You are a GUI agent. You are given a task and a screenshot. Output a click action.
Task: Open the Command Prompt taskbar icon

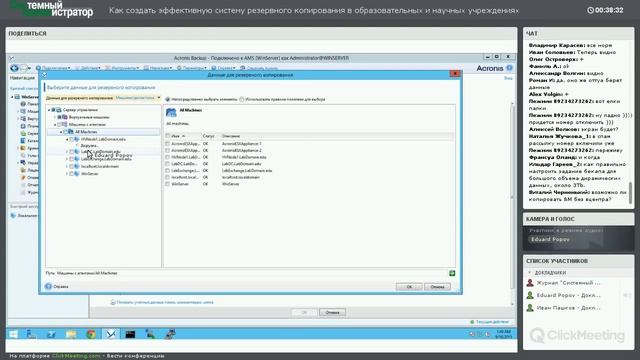(130, 334)
